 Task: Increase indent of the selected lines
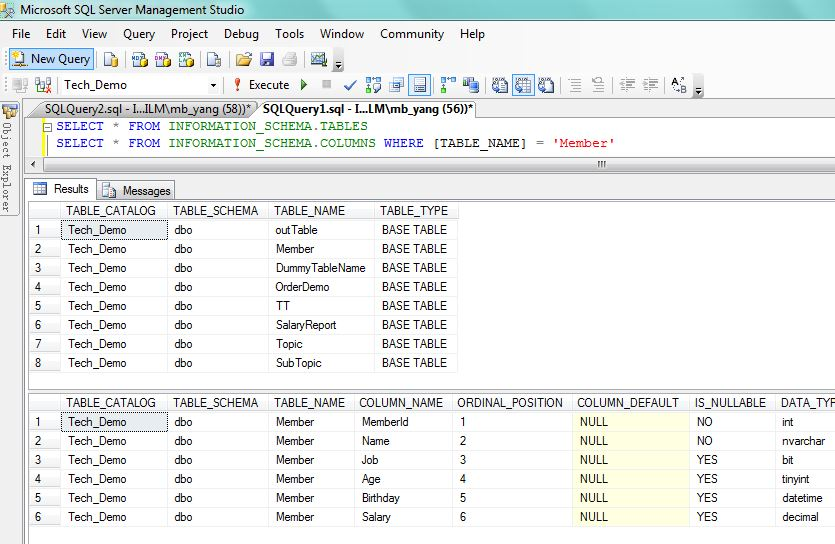pyautogui.click(x=650, y=85)
